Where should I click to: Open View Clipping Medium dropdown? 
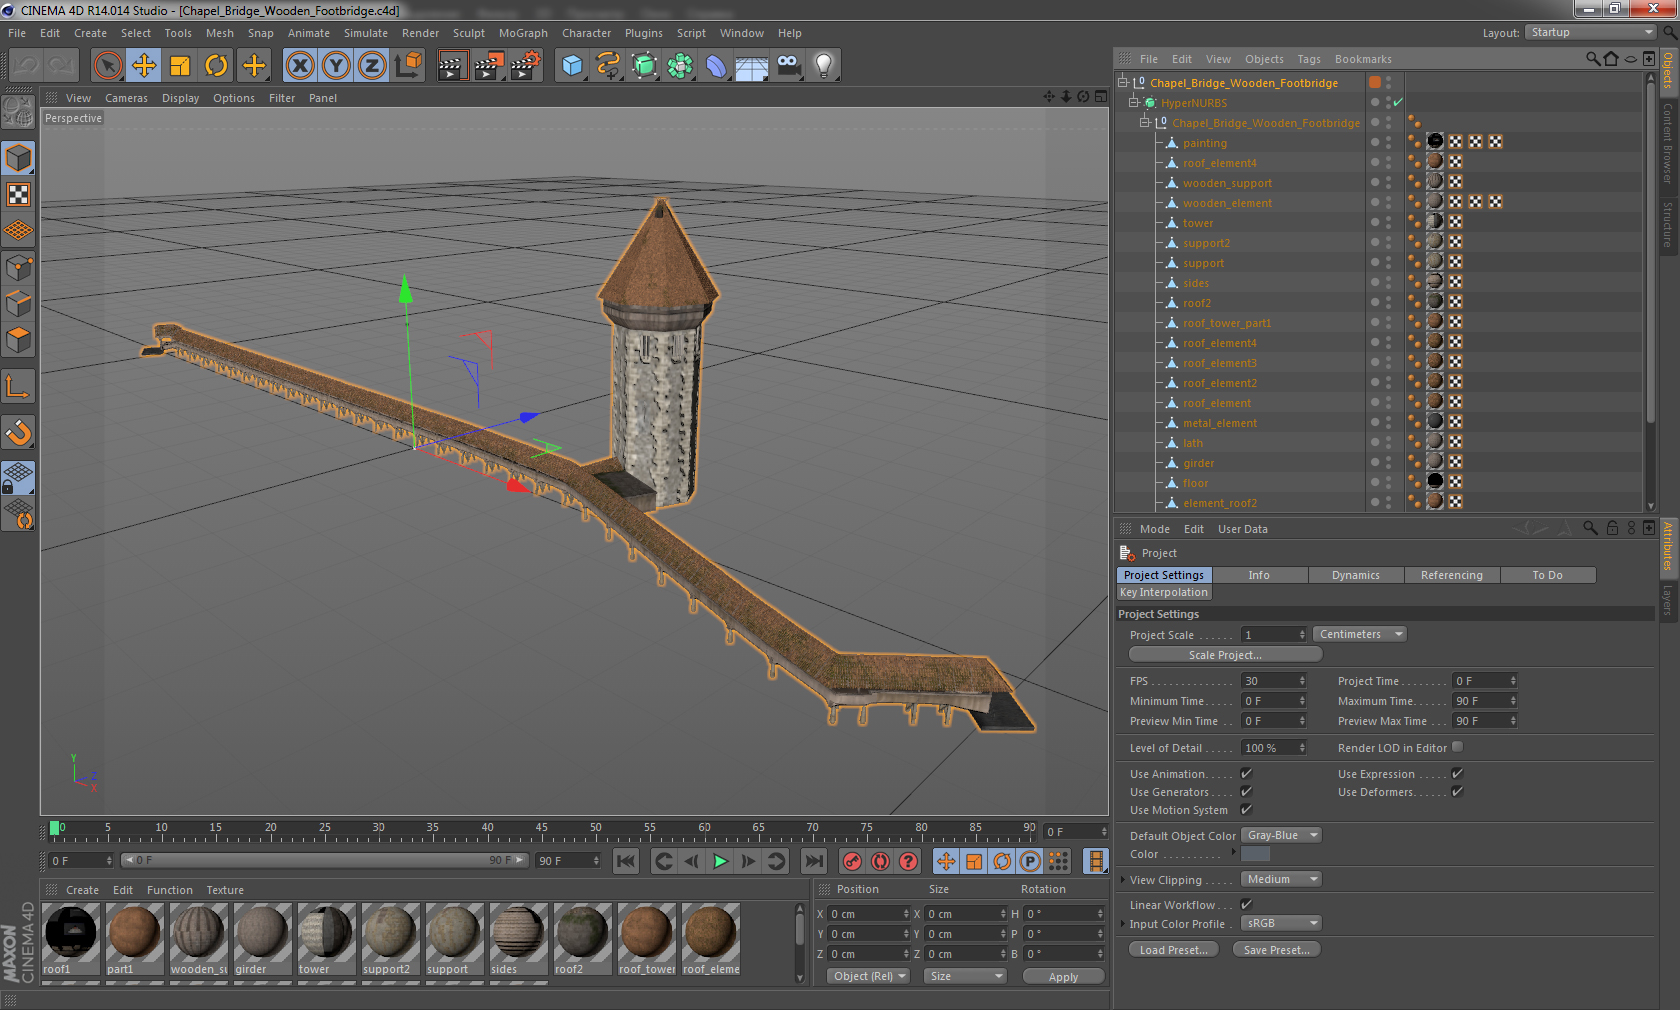pyautogui.click(x=1281, y=879)
